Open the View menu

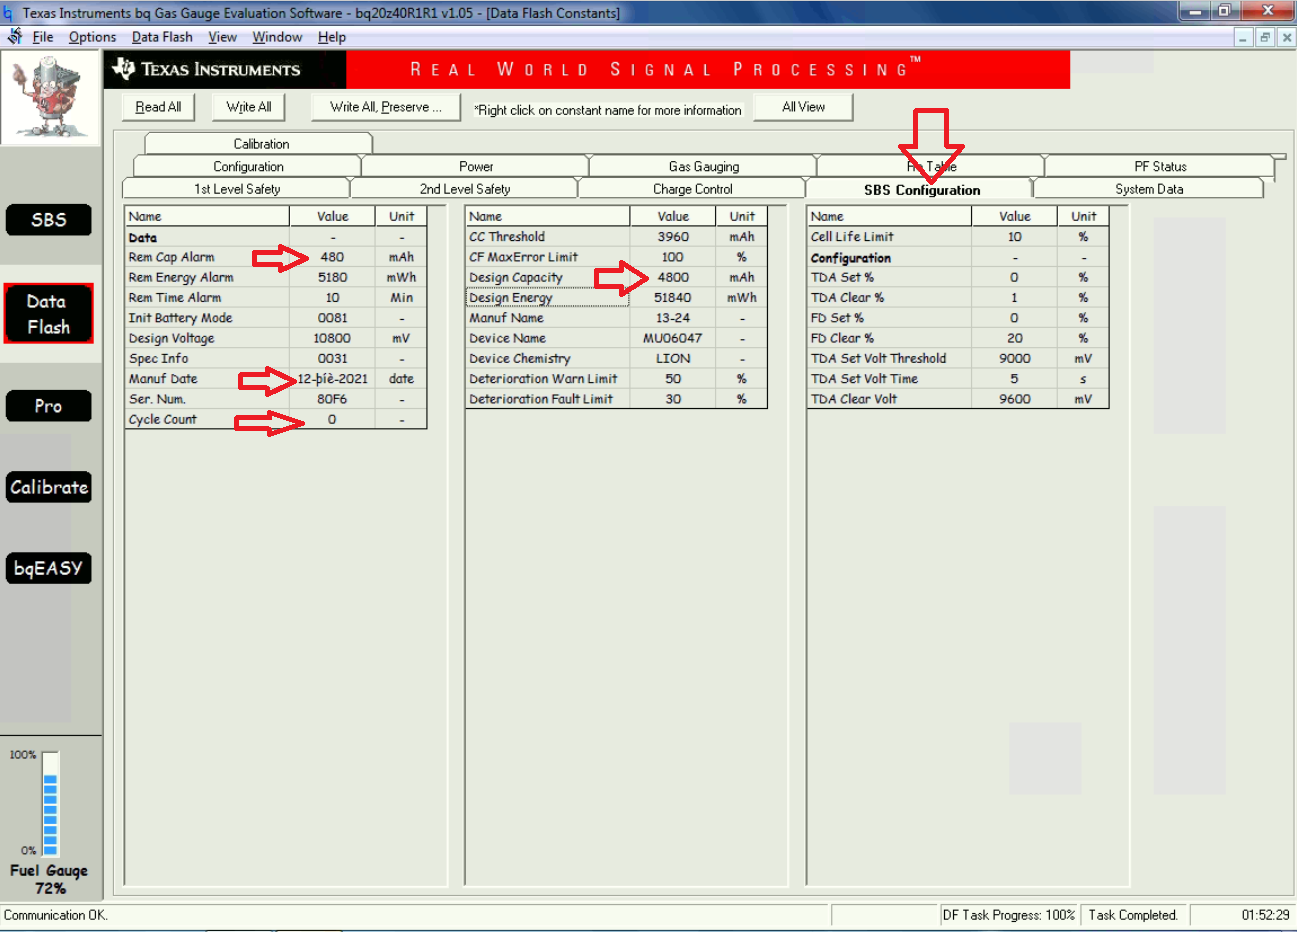tap(222, 37)
